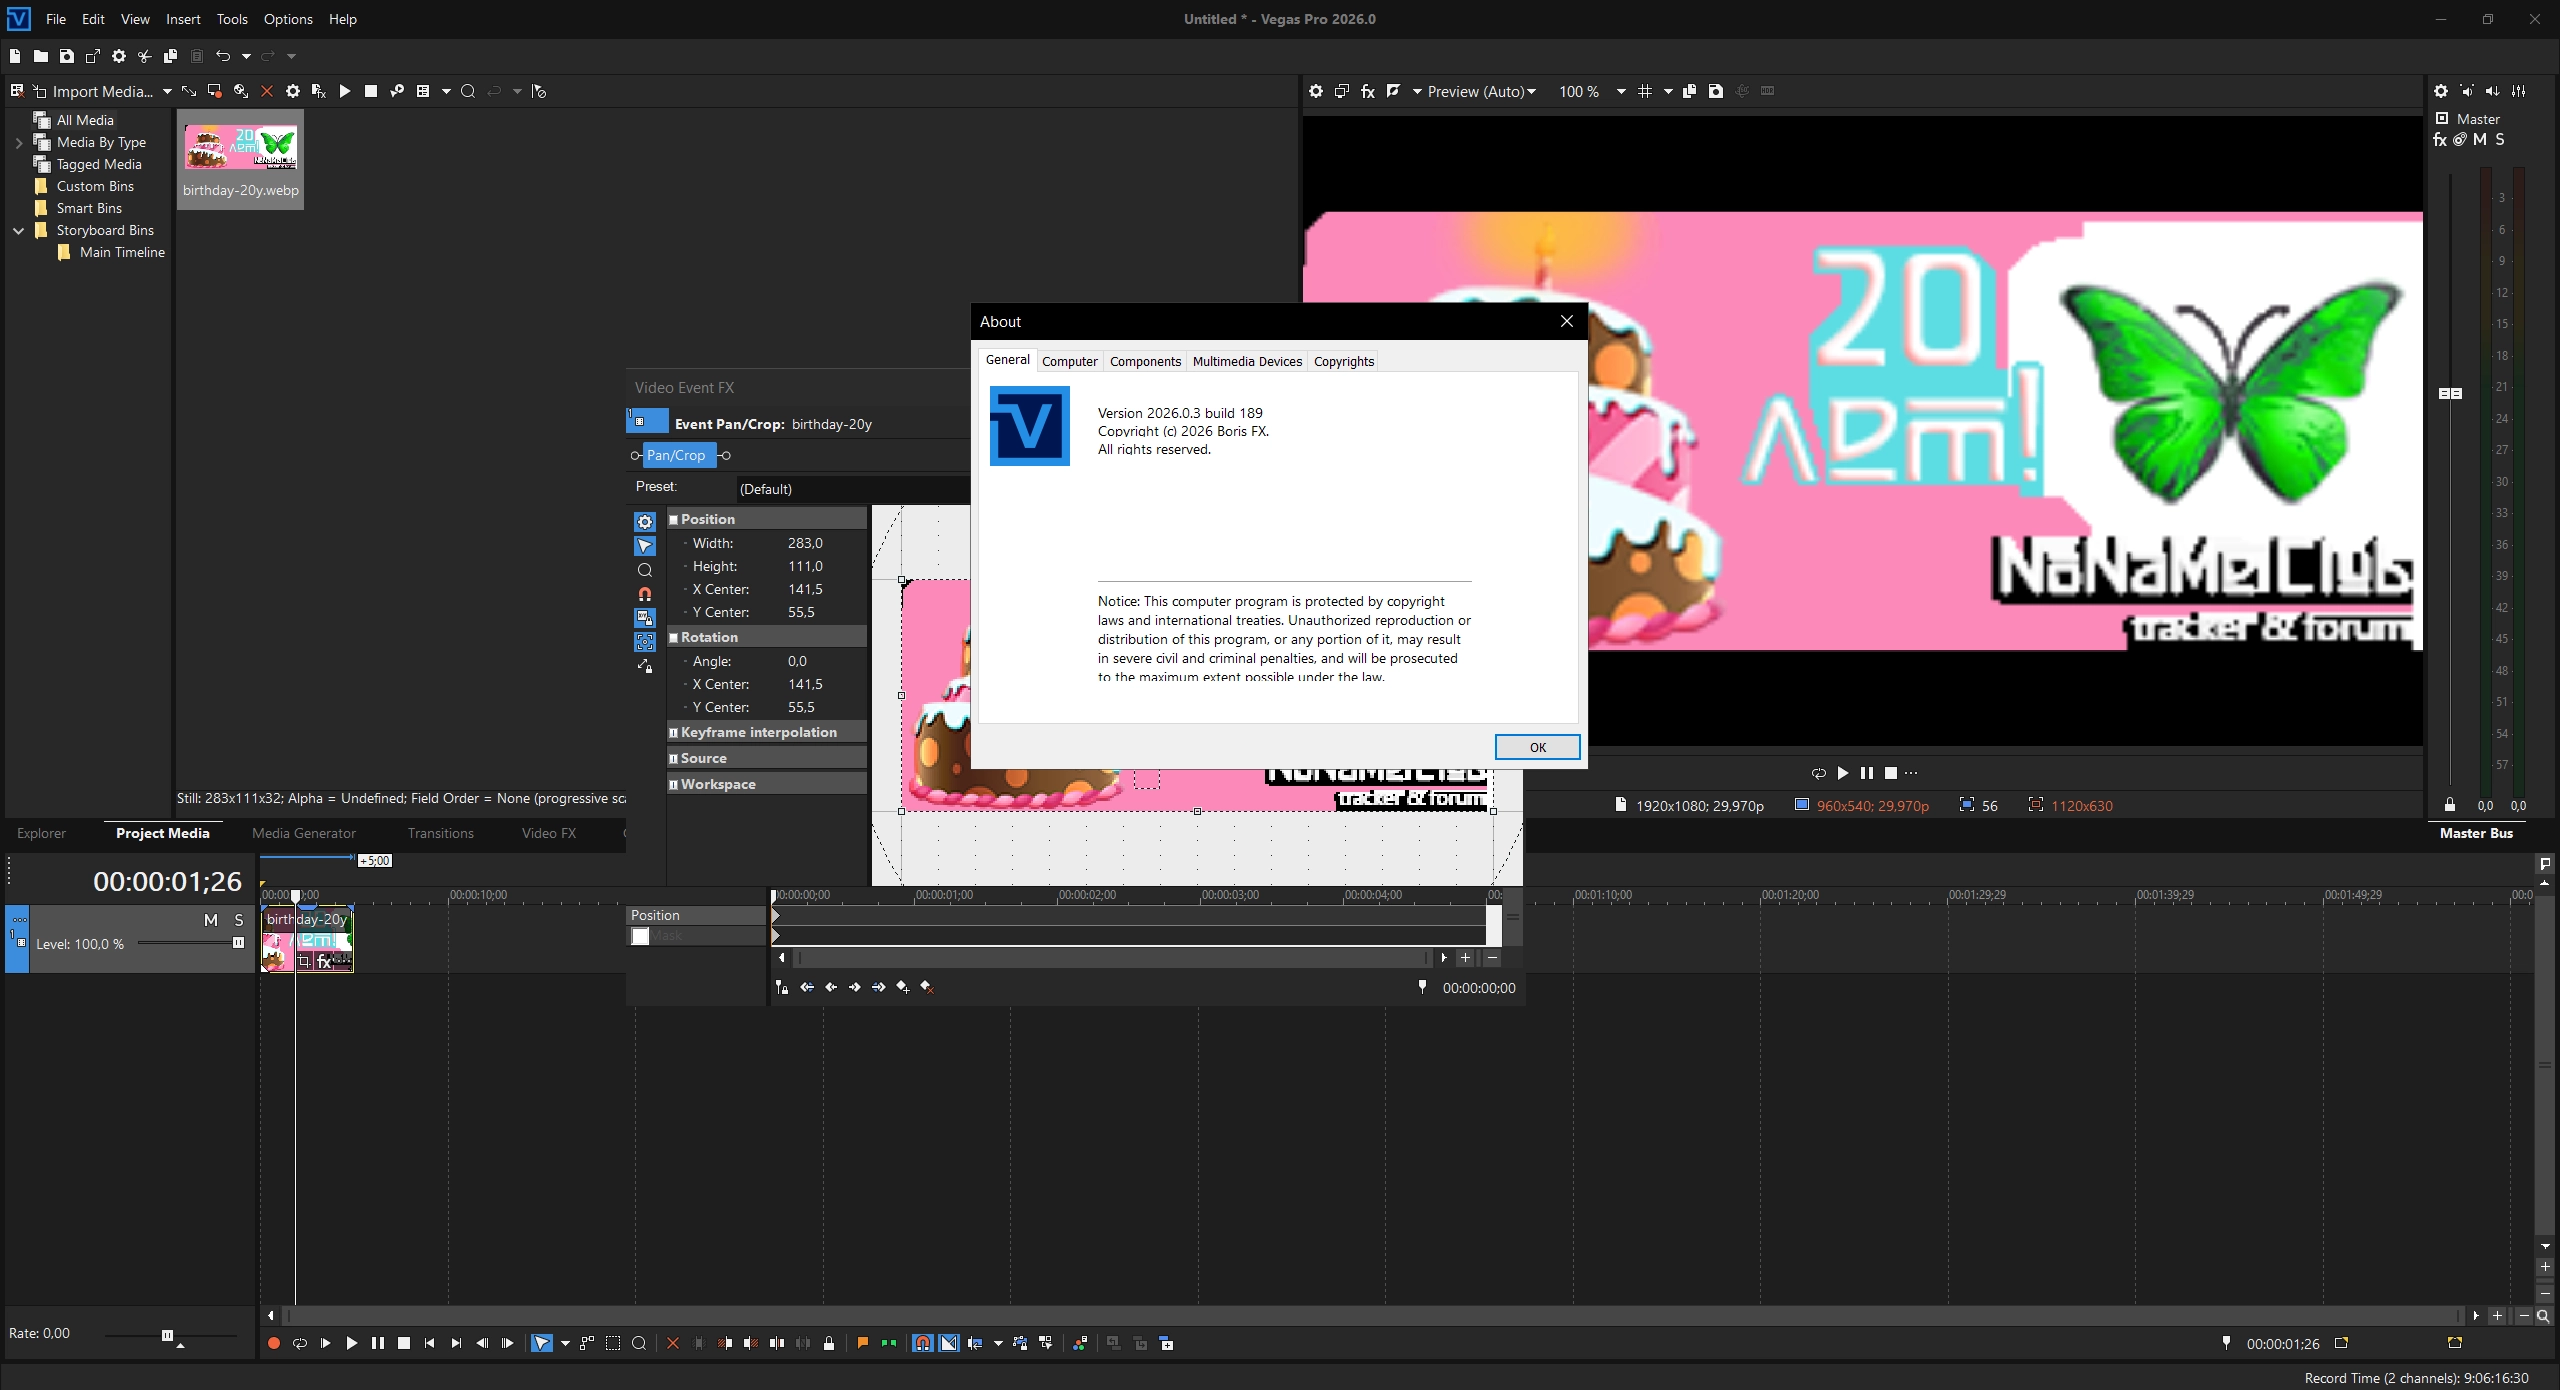Copy preview snapshot to clipboard

[x=1690, y=91]
